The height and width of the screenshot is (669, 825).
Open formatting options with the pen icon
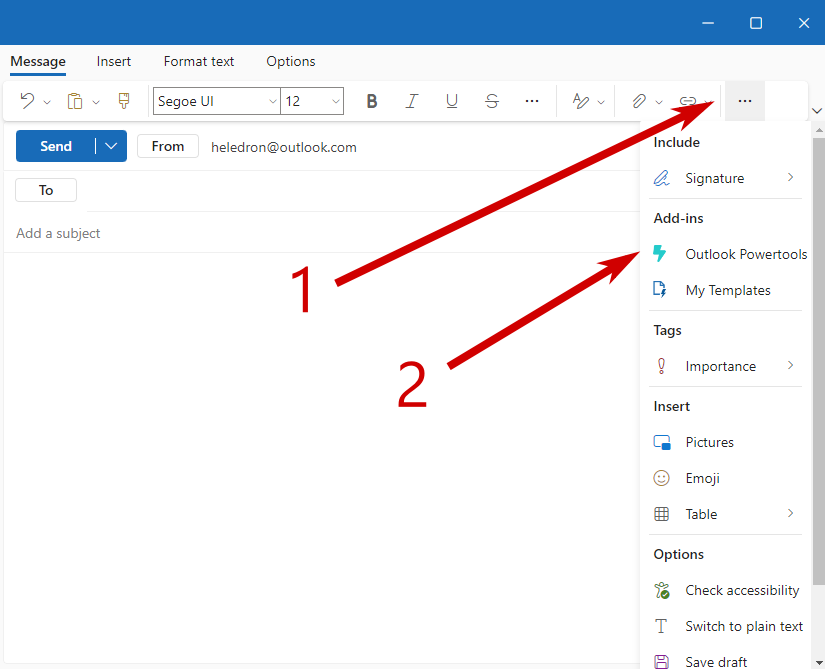pyautogui.click(x=580, y=101)
